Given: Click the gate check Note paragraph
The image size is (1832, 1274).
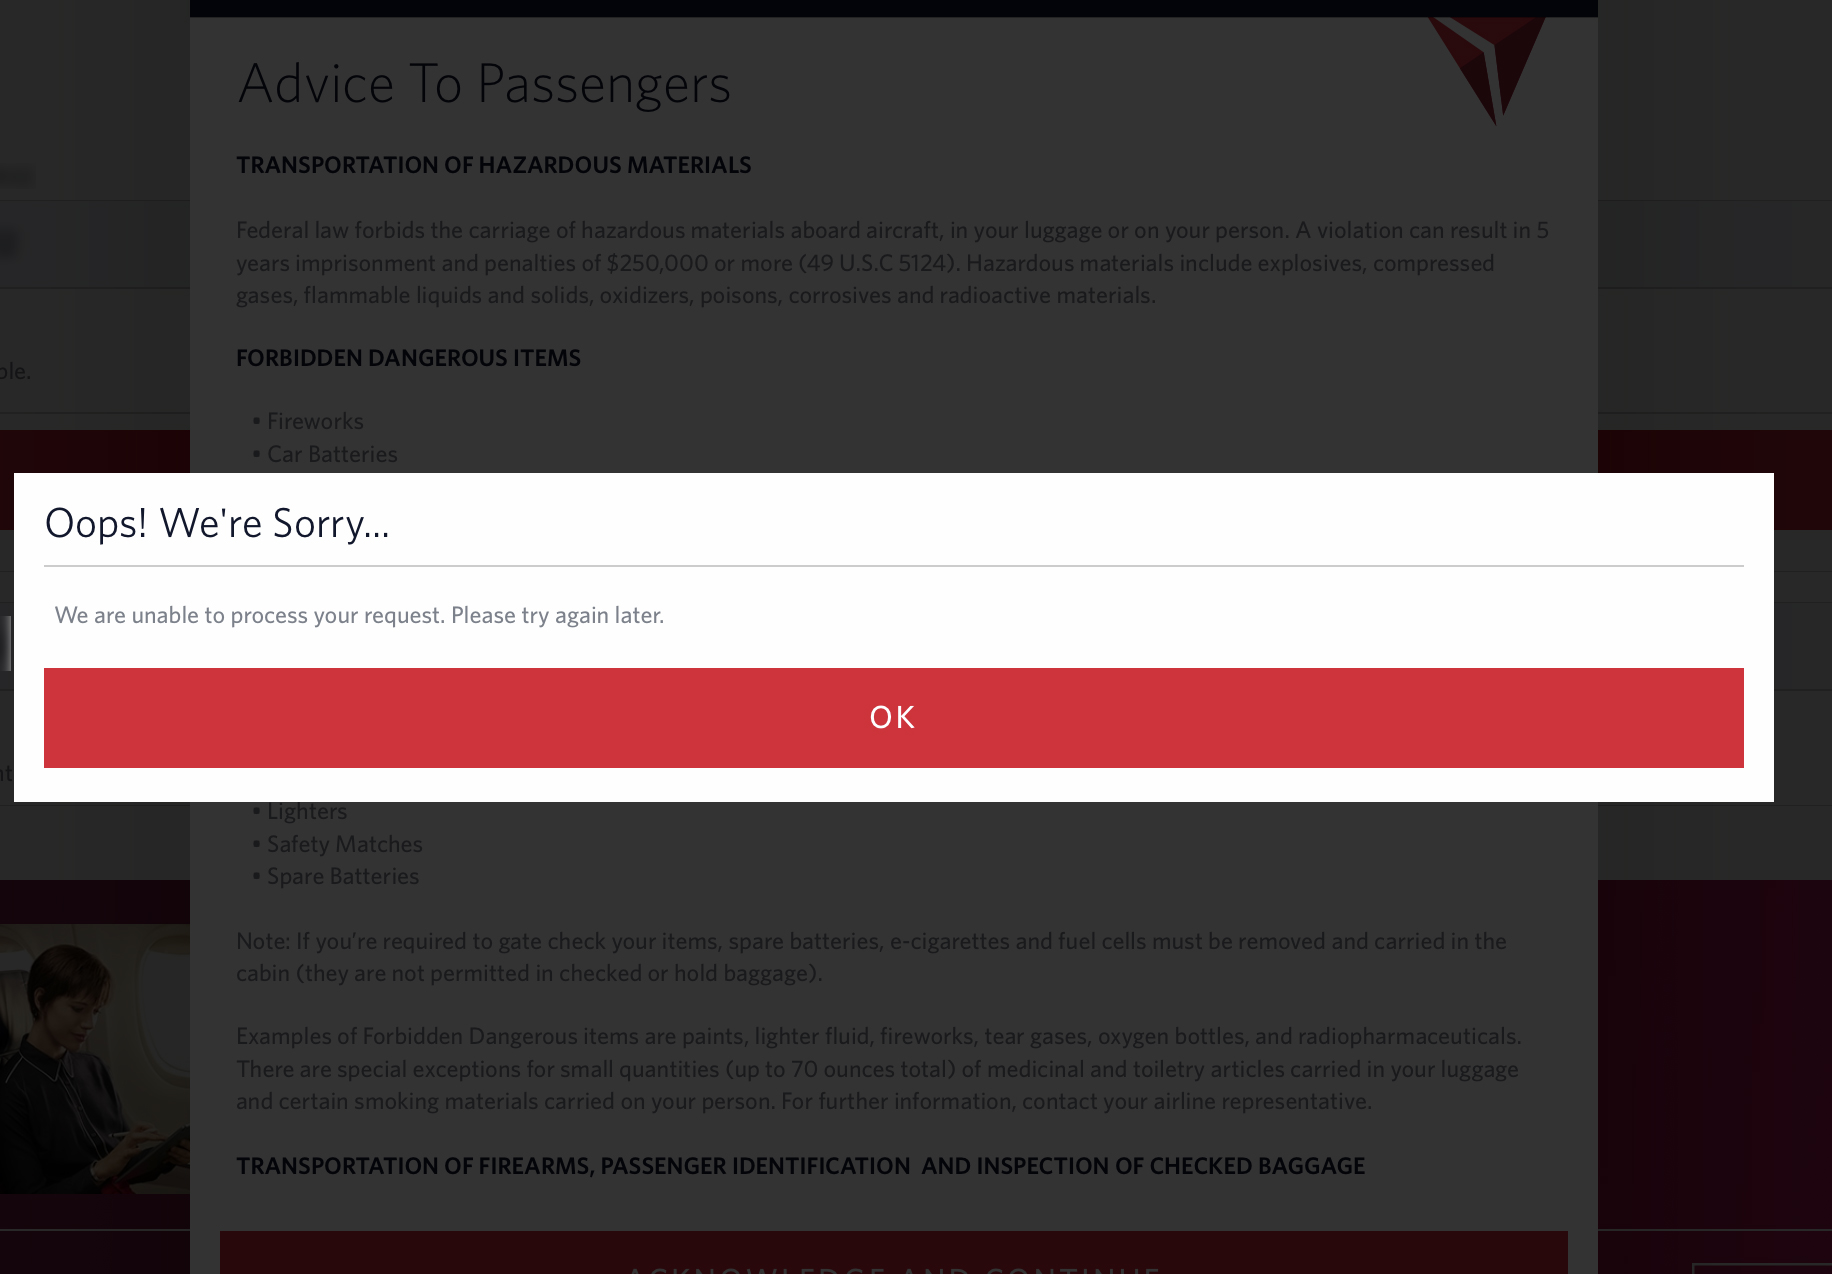Looking at the screenshot, I should tap(871, 957).
